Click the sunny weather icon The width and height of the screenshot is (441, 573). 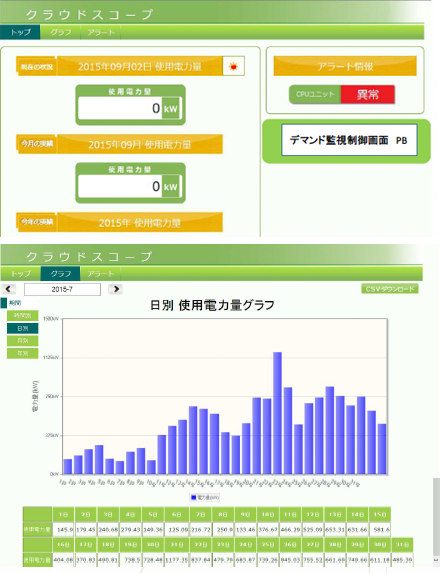click(233, 67)
